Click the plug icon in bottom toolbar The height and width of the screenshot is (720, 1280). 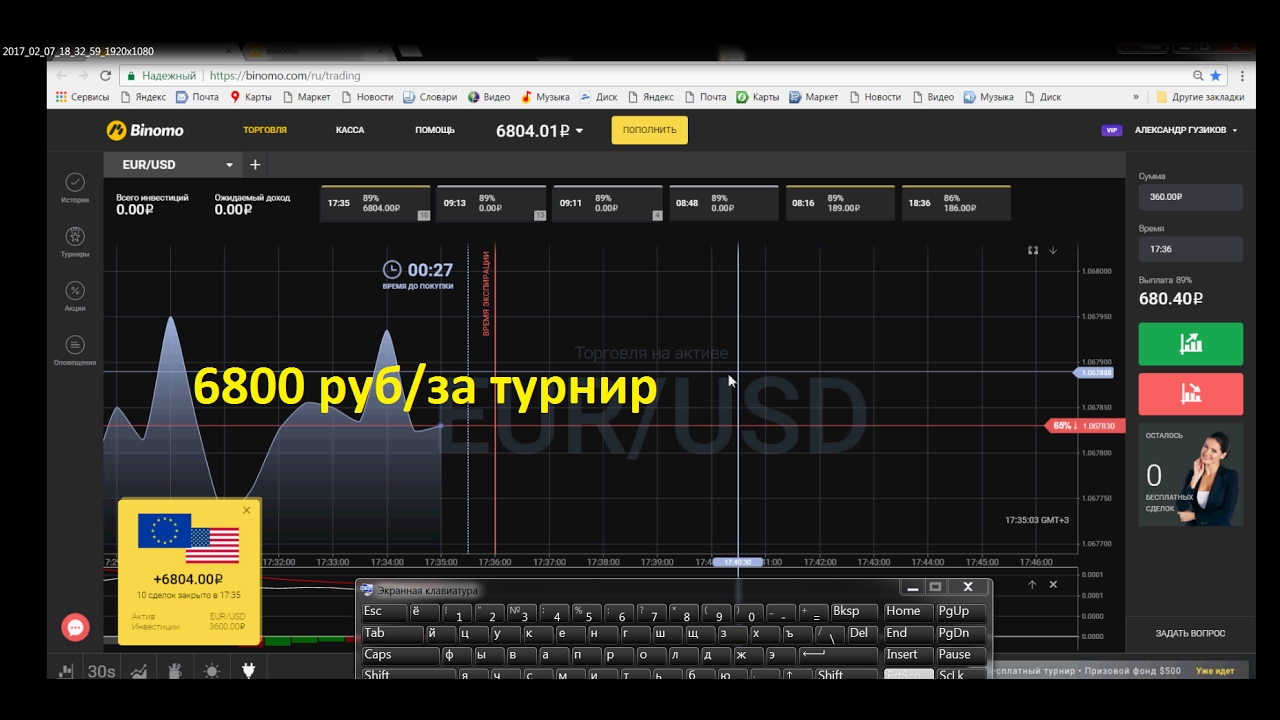248,671
